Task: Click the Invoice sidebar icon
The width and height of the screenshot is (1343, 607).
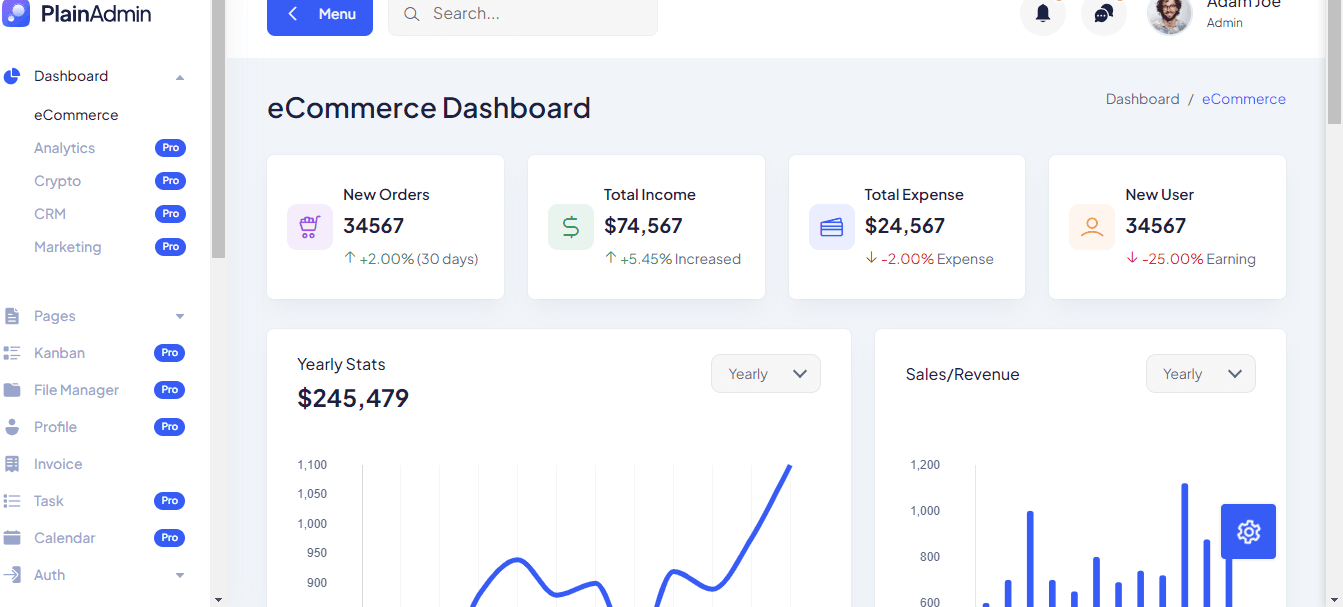Action: click(x=13, y=463)
